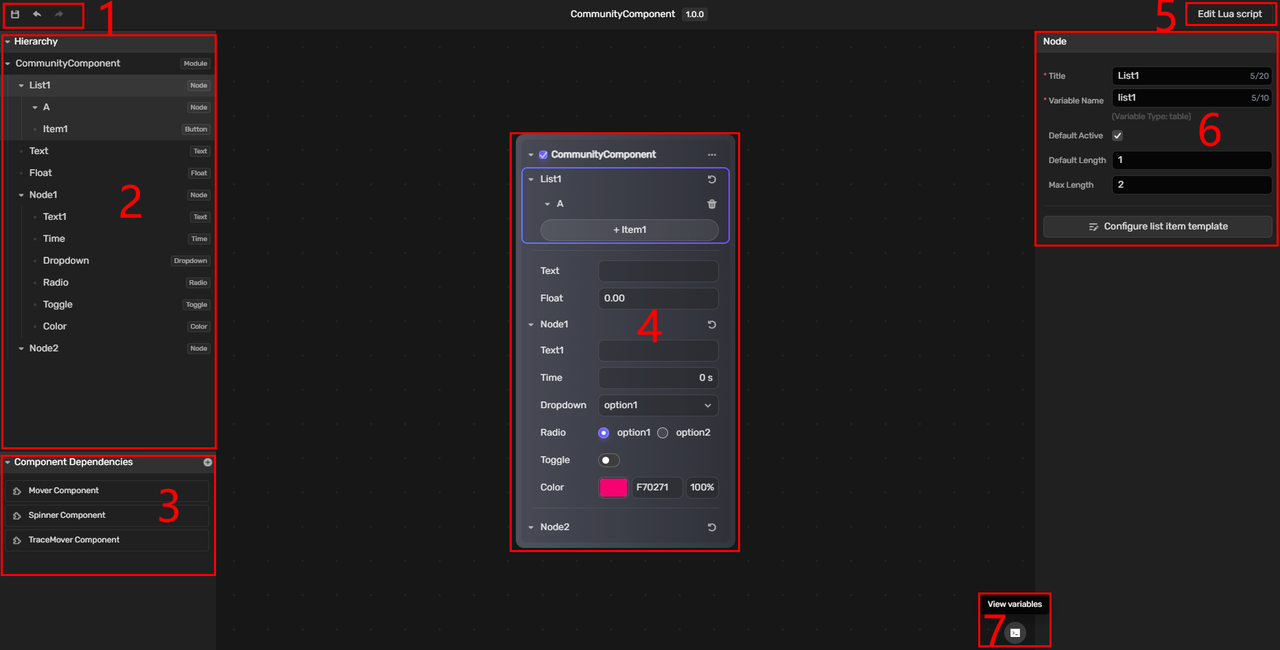
Task: Enable the Default Active checkbox
Action: [x=1117, y=135]
